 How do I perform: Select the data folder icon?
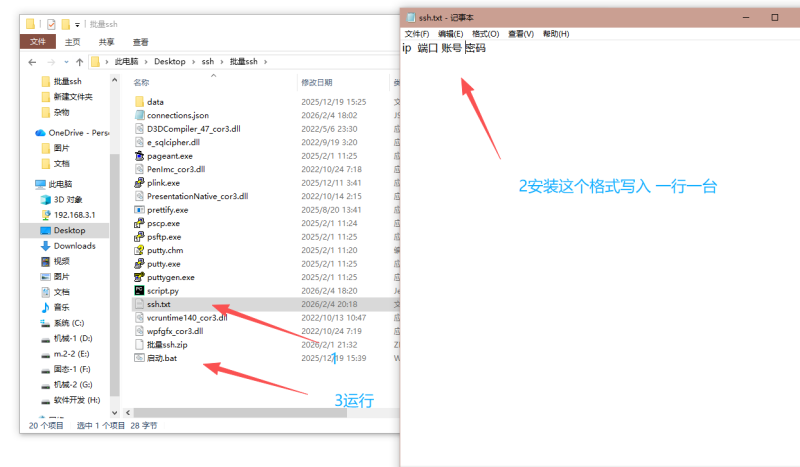coord(139,102)
